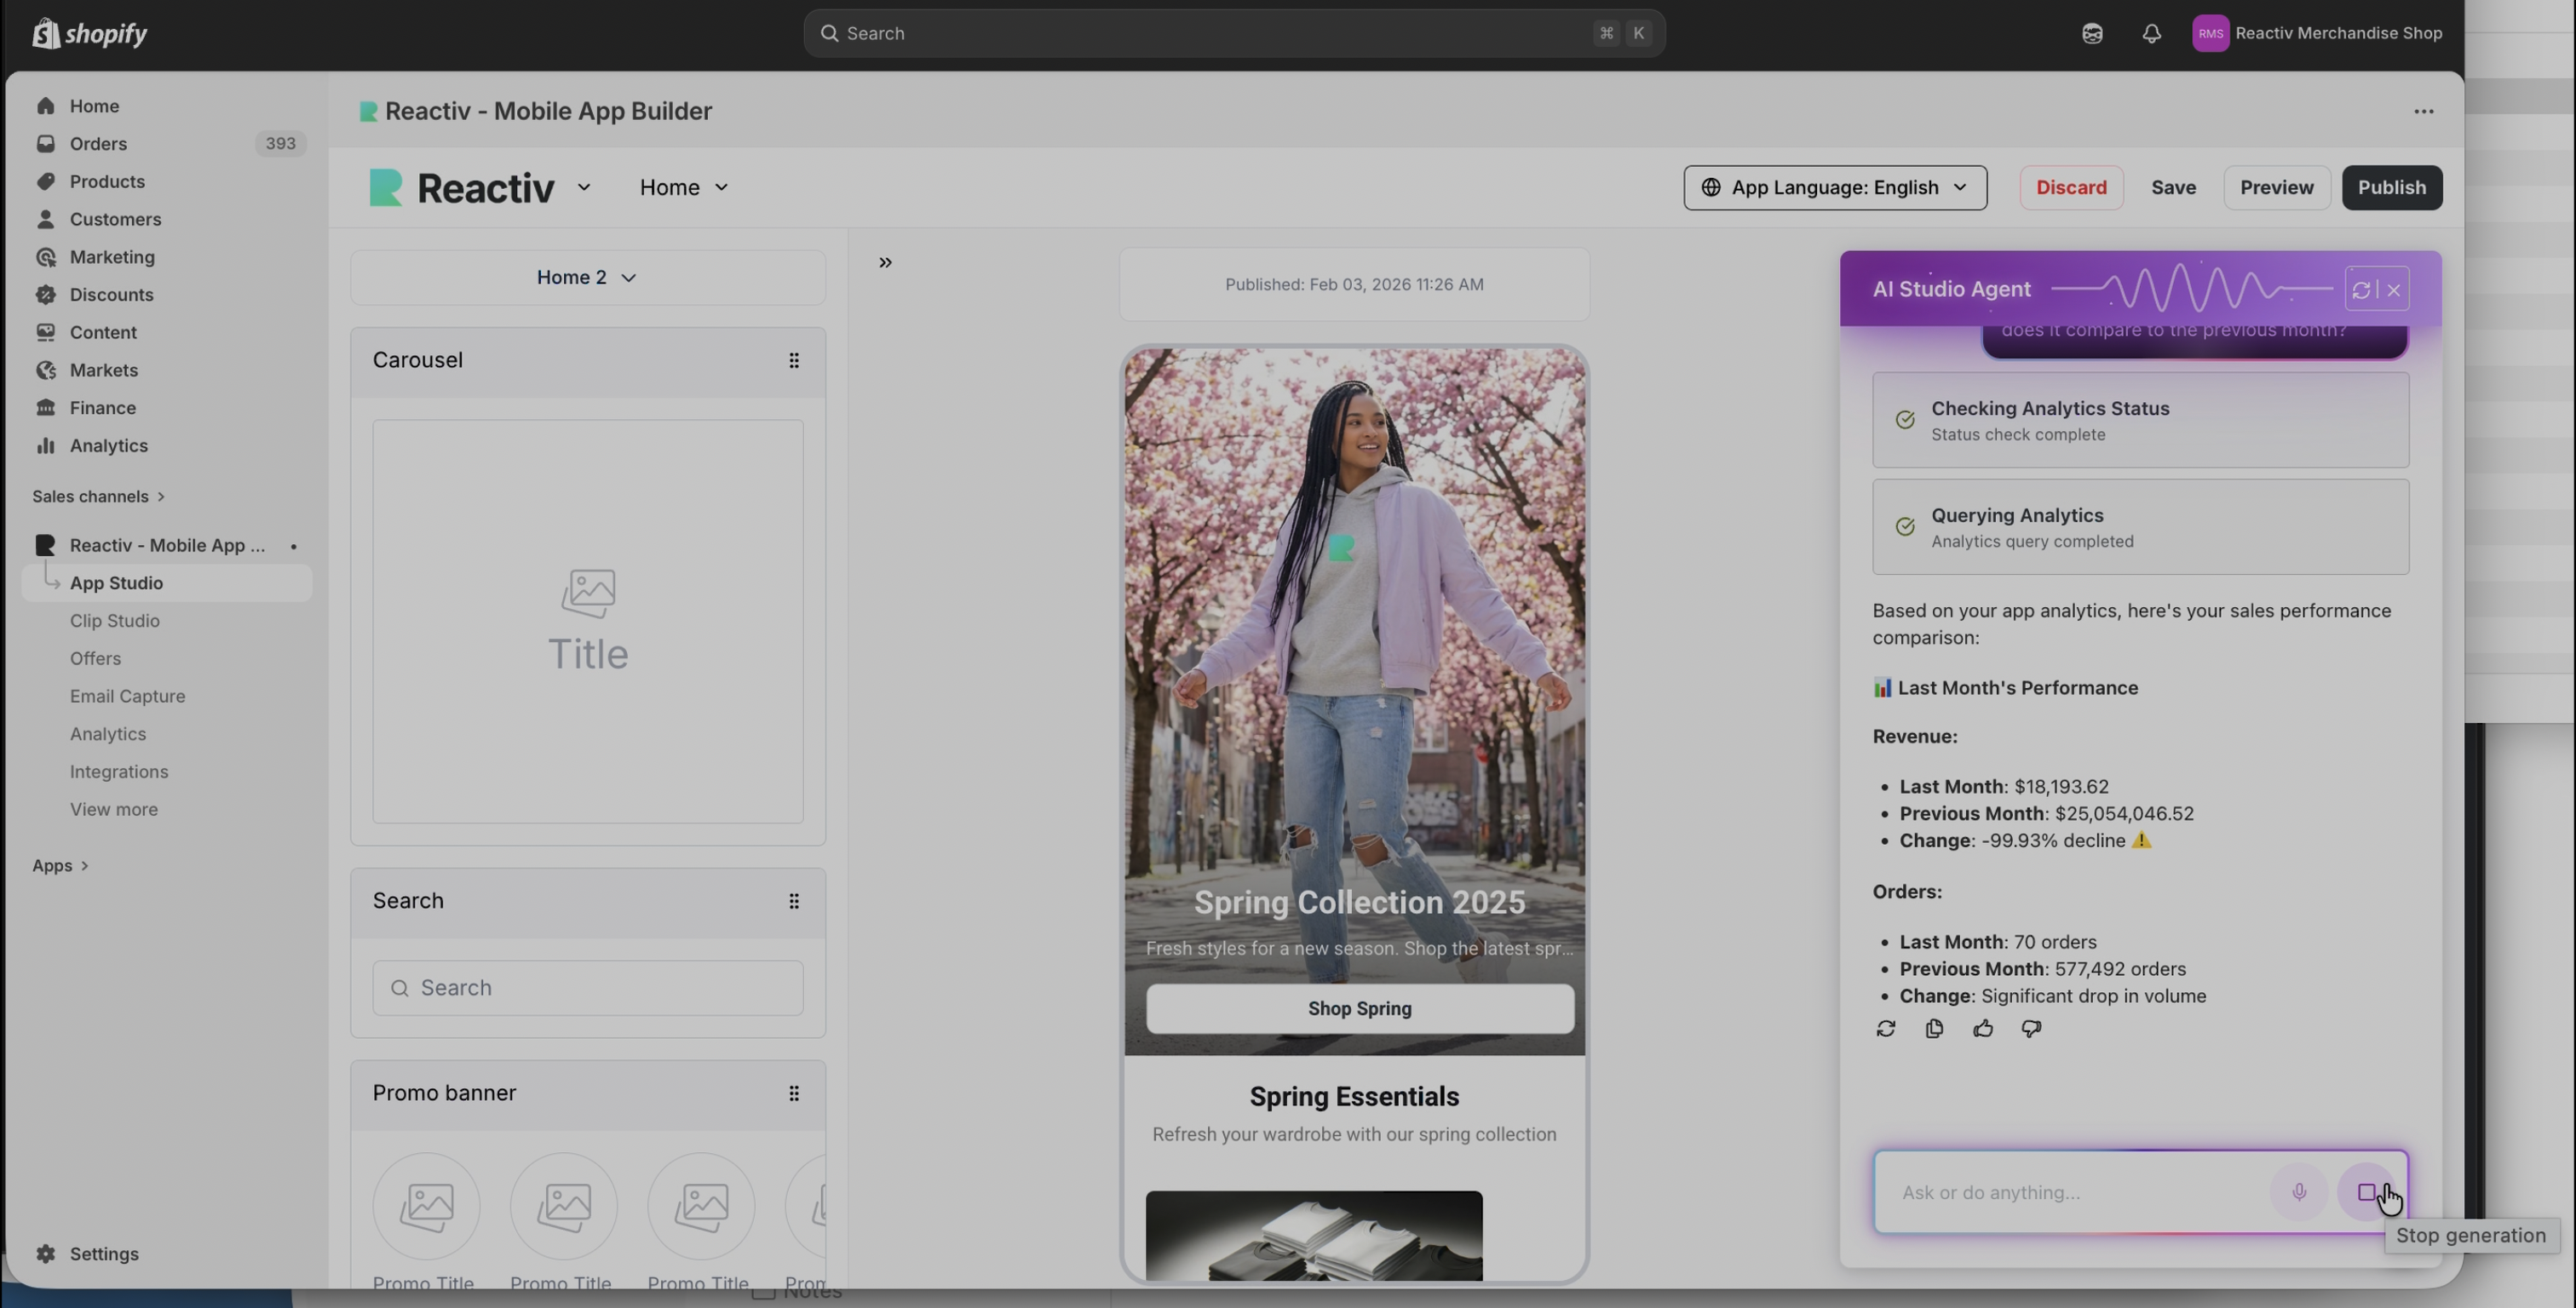Click the Checking Analytics Status card
The height and width of the screenshot is (1308, 2576).
(2141, 420)
